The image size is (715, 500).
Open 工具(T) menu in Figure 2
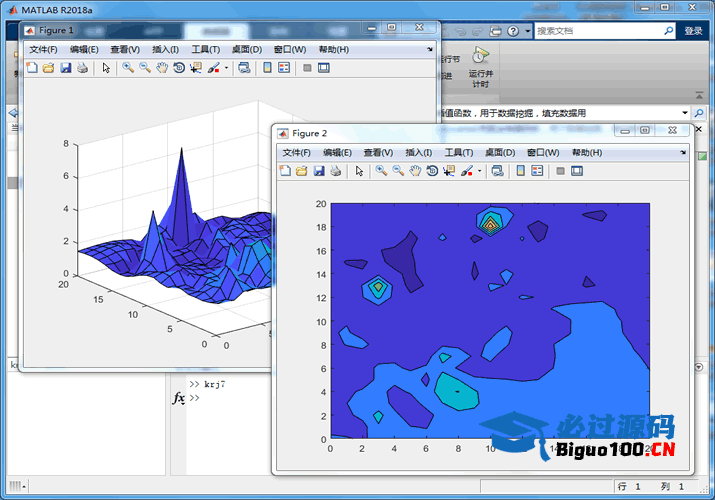point(459,153)
